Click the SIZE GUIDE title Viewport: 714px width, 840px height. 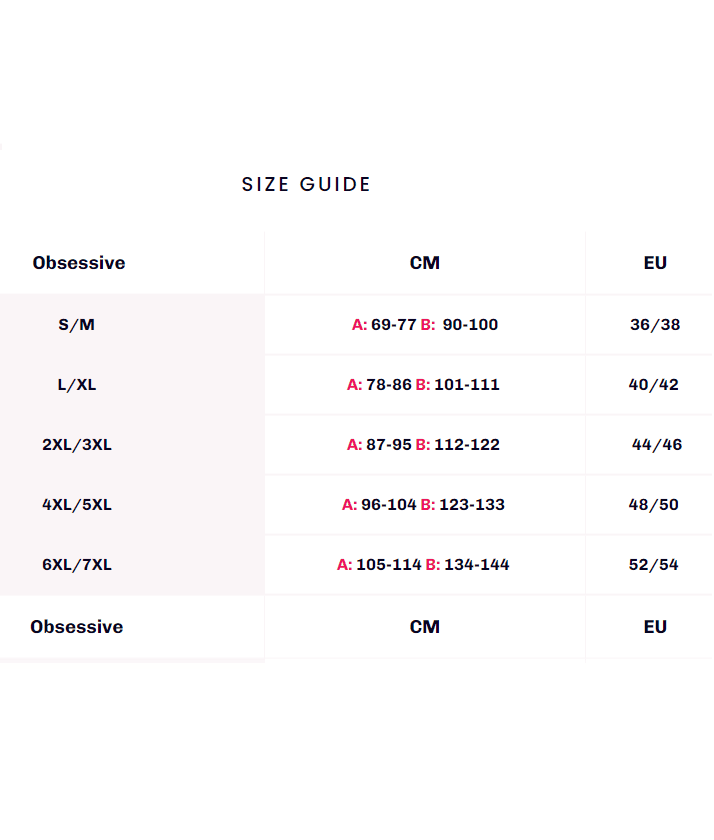tap(306, 185)
